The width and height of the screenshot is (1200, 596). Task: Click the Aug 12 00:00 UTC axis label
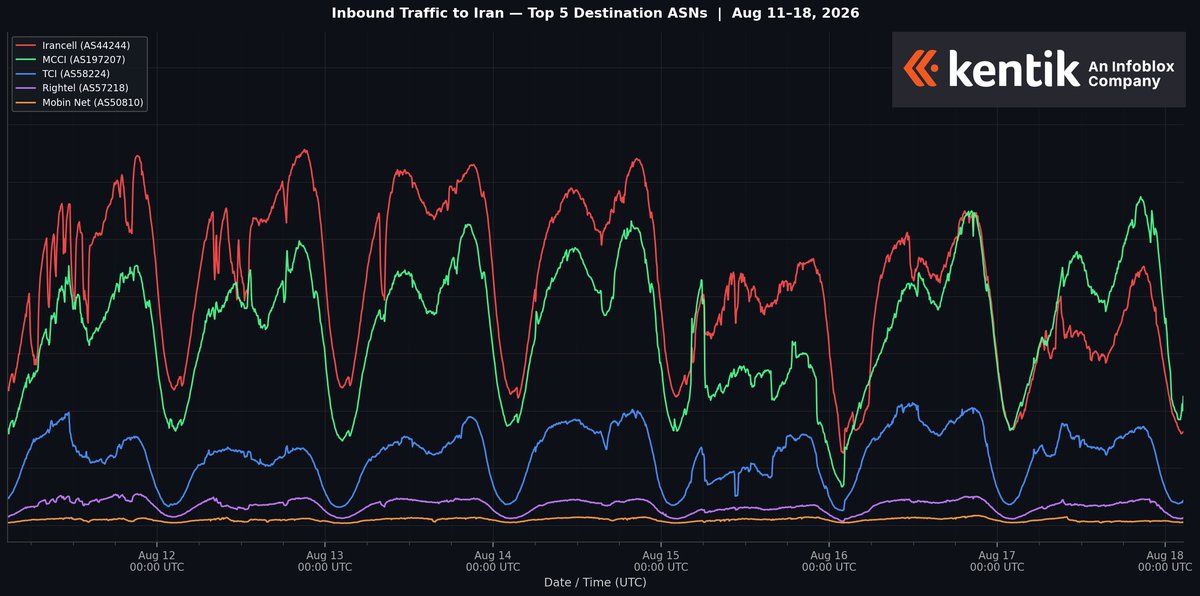[157, 560]
